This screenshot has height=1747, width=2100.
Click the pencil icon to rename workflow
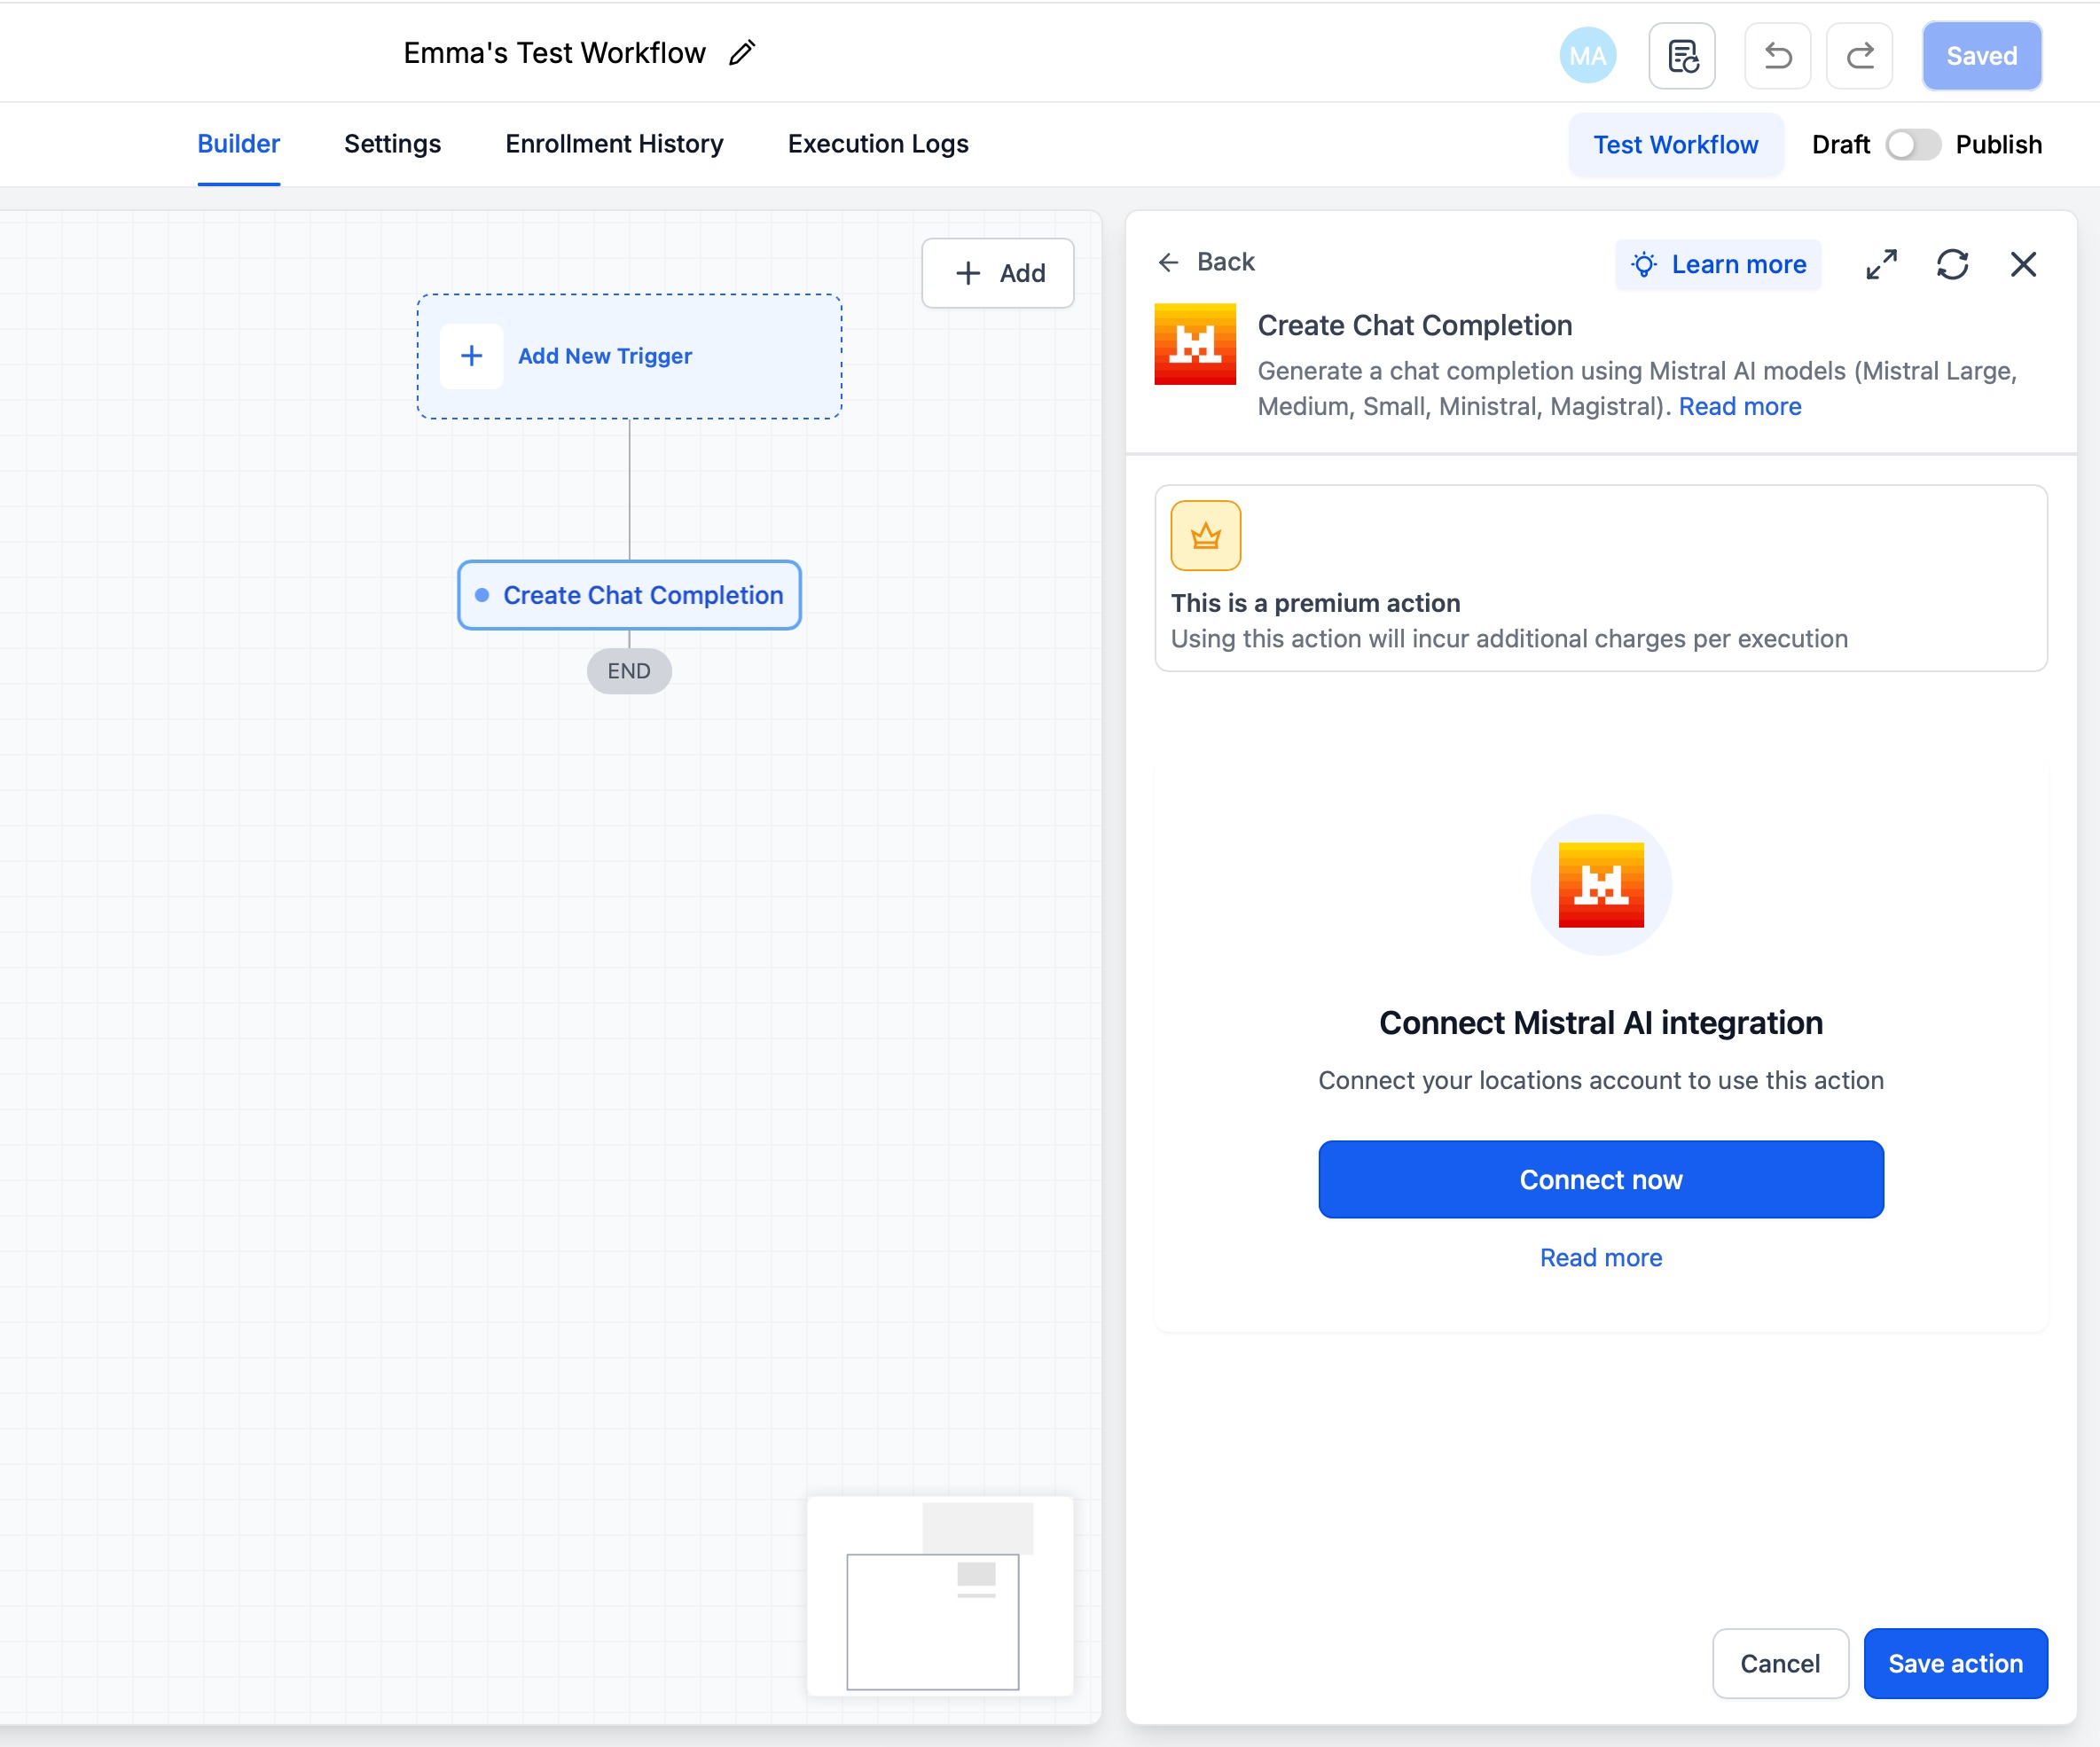(x=741, y=53)
